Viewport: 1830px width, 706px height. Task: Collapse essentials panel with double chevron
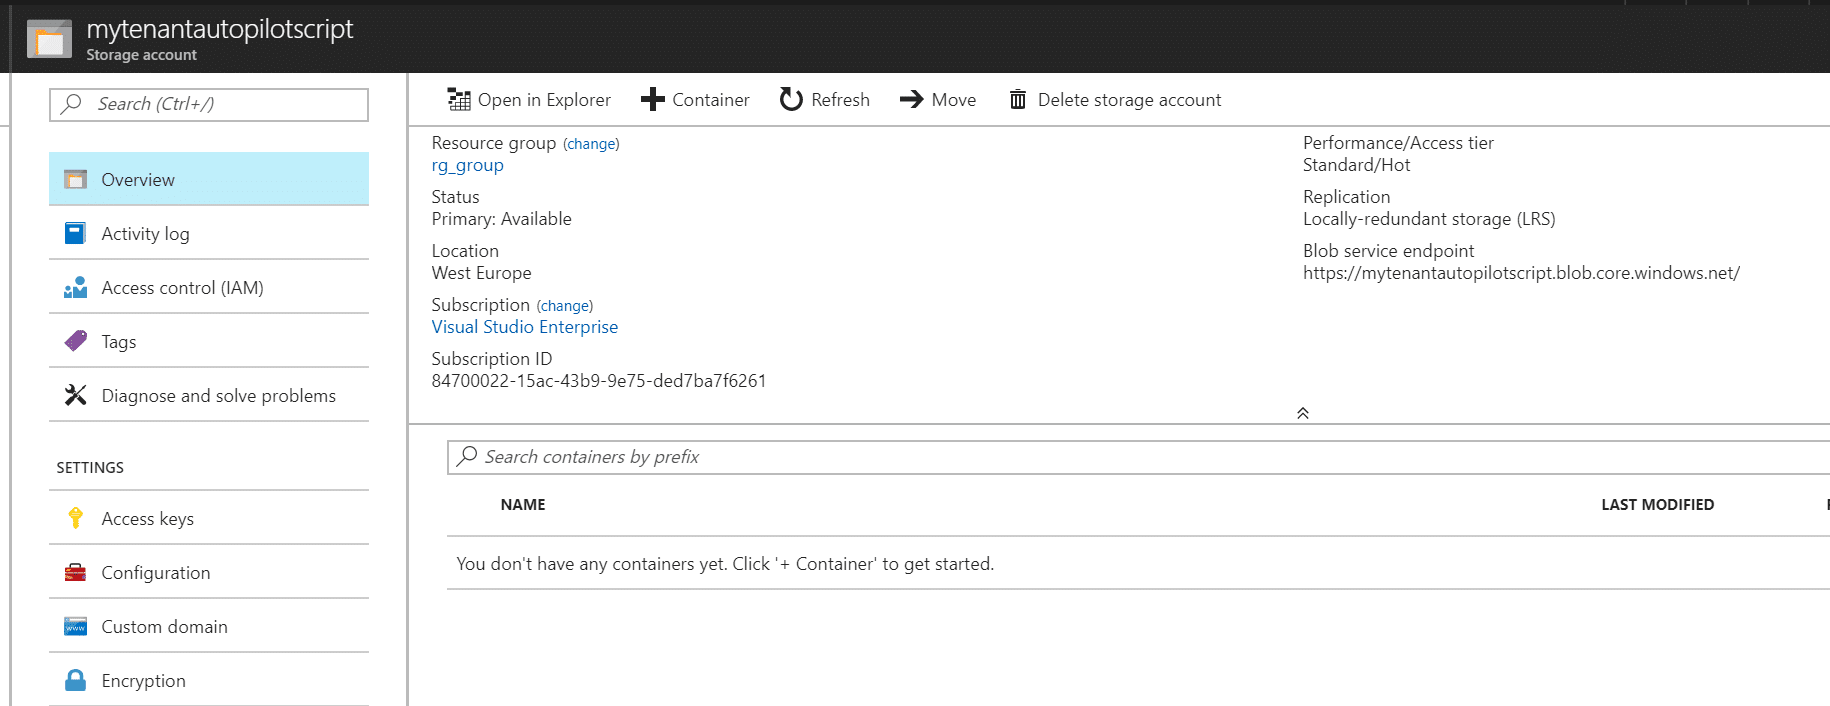tap(1302, 413)
